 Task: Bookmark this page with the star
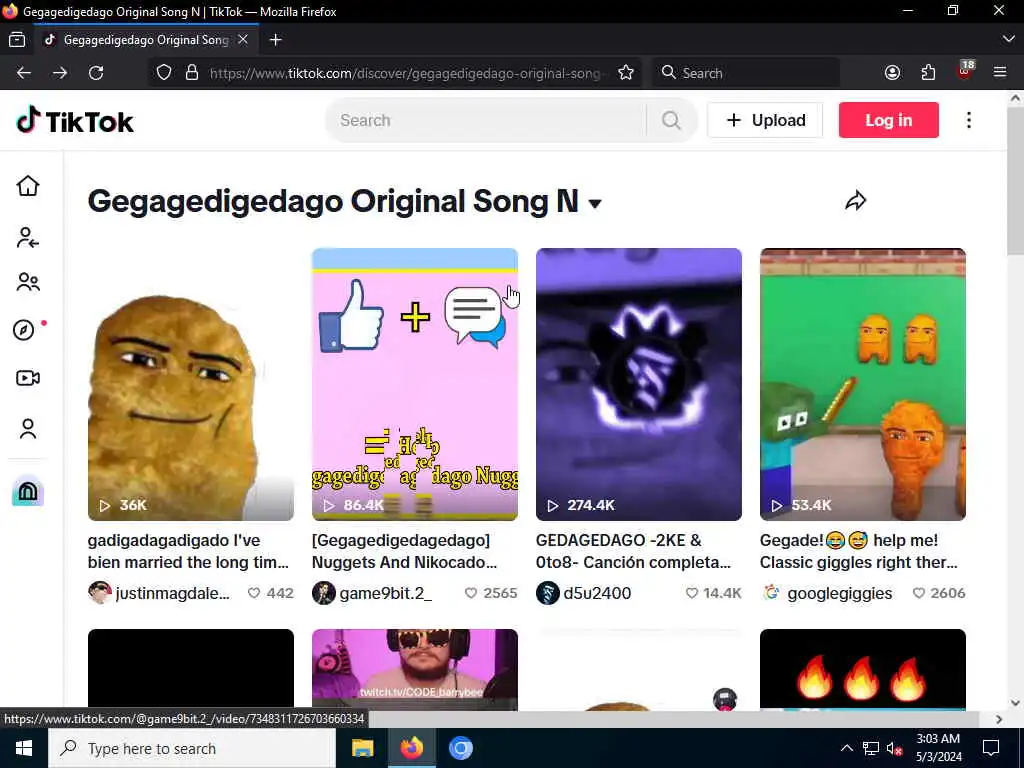[626, 72]
